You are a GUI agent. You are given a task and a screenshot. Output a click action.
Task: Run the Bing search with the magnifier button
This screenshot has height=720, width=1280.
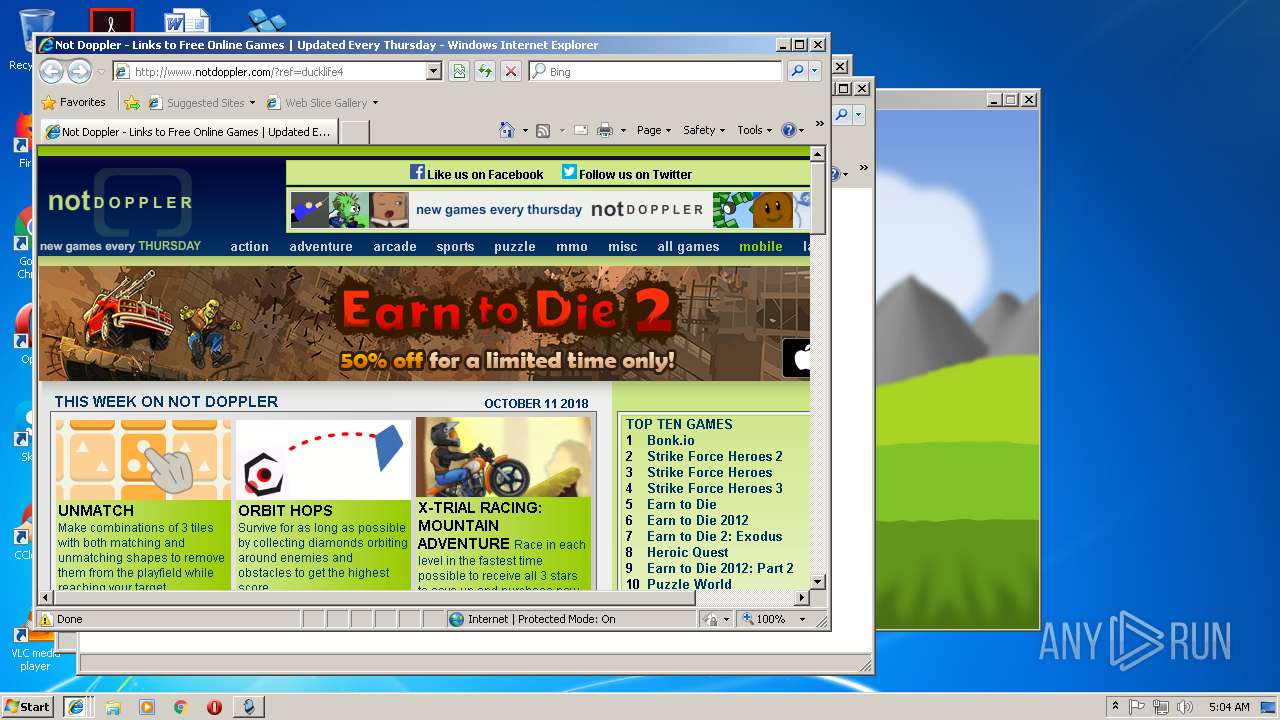pos(797,71)
